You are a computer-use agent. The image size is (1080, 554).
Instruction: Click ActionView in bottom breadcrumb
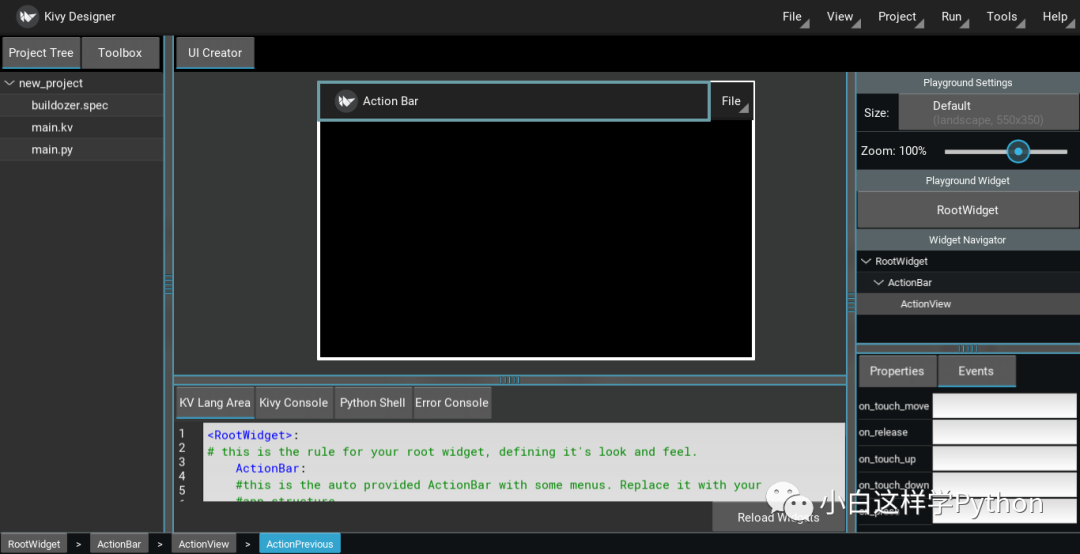(x=204, y=544)
